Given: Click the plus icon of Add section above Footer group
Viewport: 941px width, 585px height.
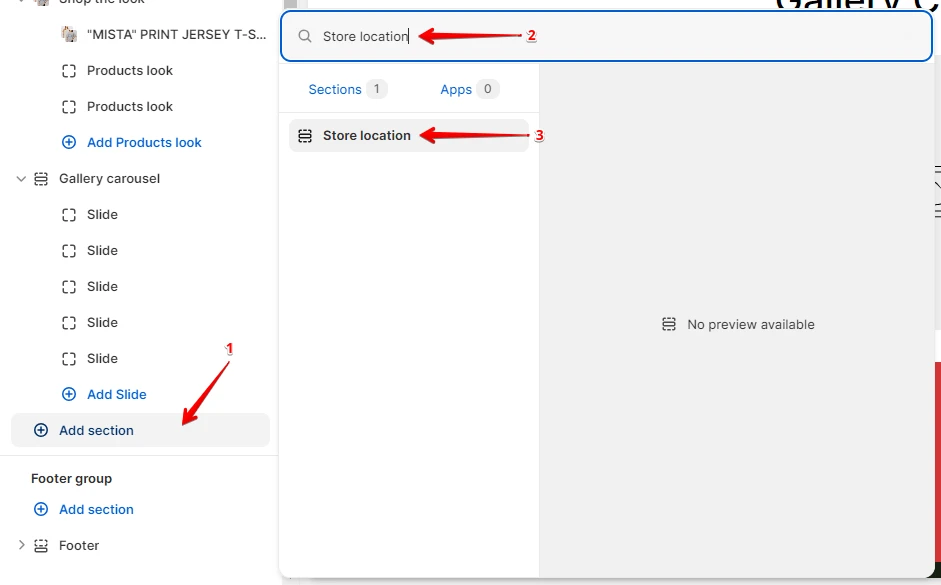Looking at the screenshot, I should pos(41,430).
